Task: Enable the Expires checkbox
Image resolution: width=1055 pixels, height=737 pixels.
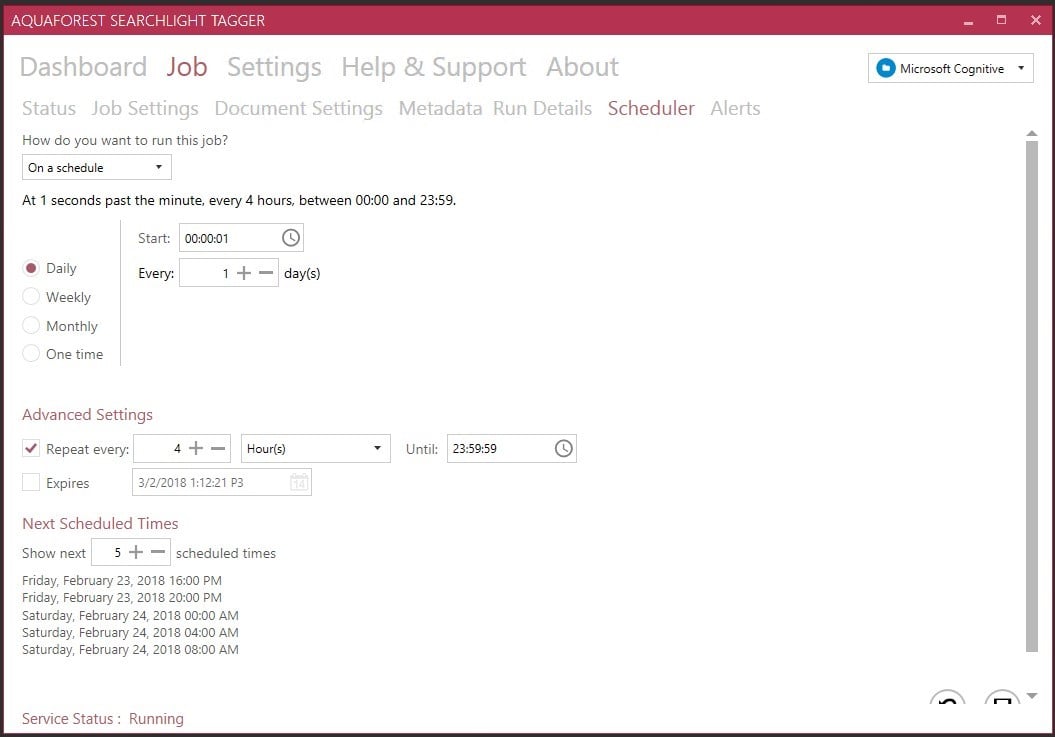Action: pyautogui.click(x=31, y=483)
